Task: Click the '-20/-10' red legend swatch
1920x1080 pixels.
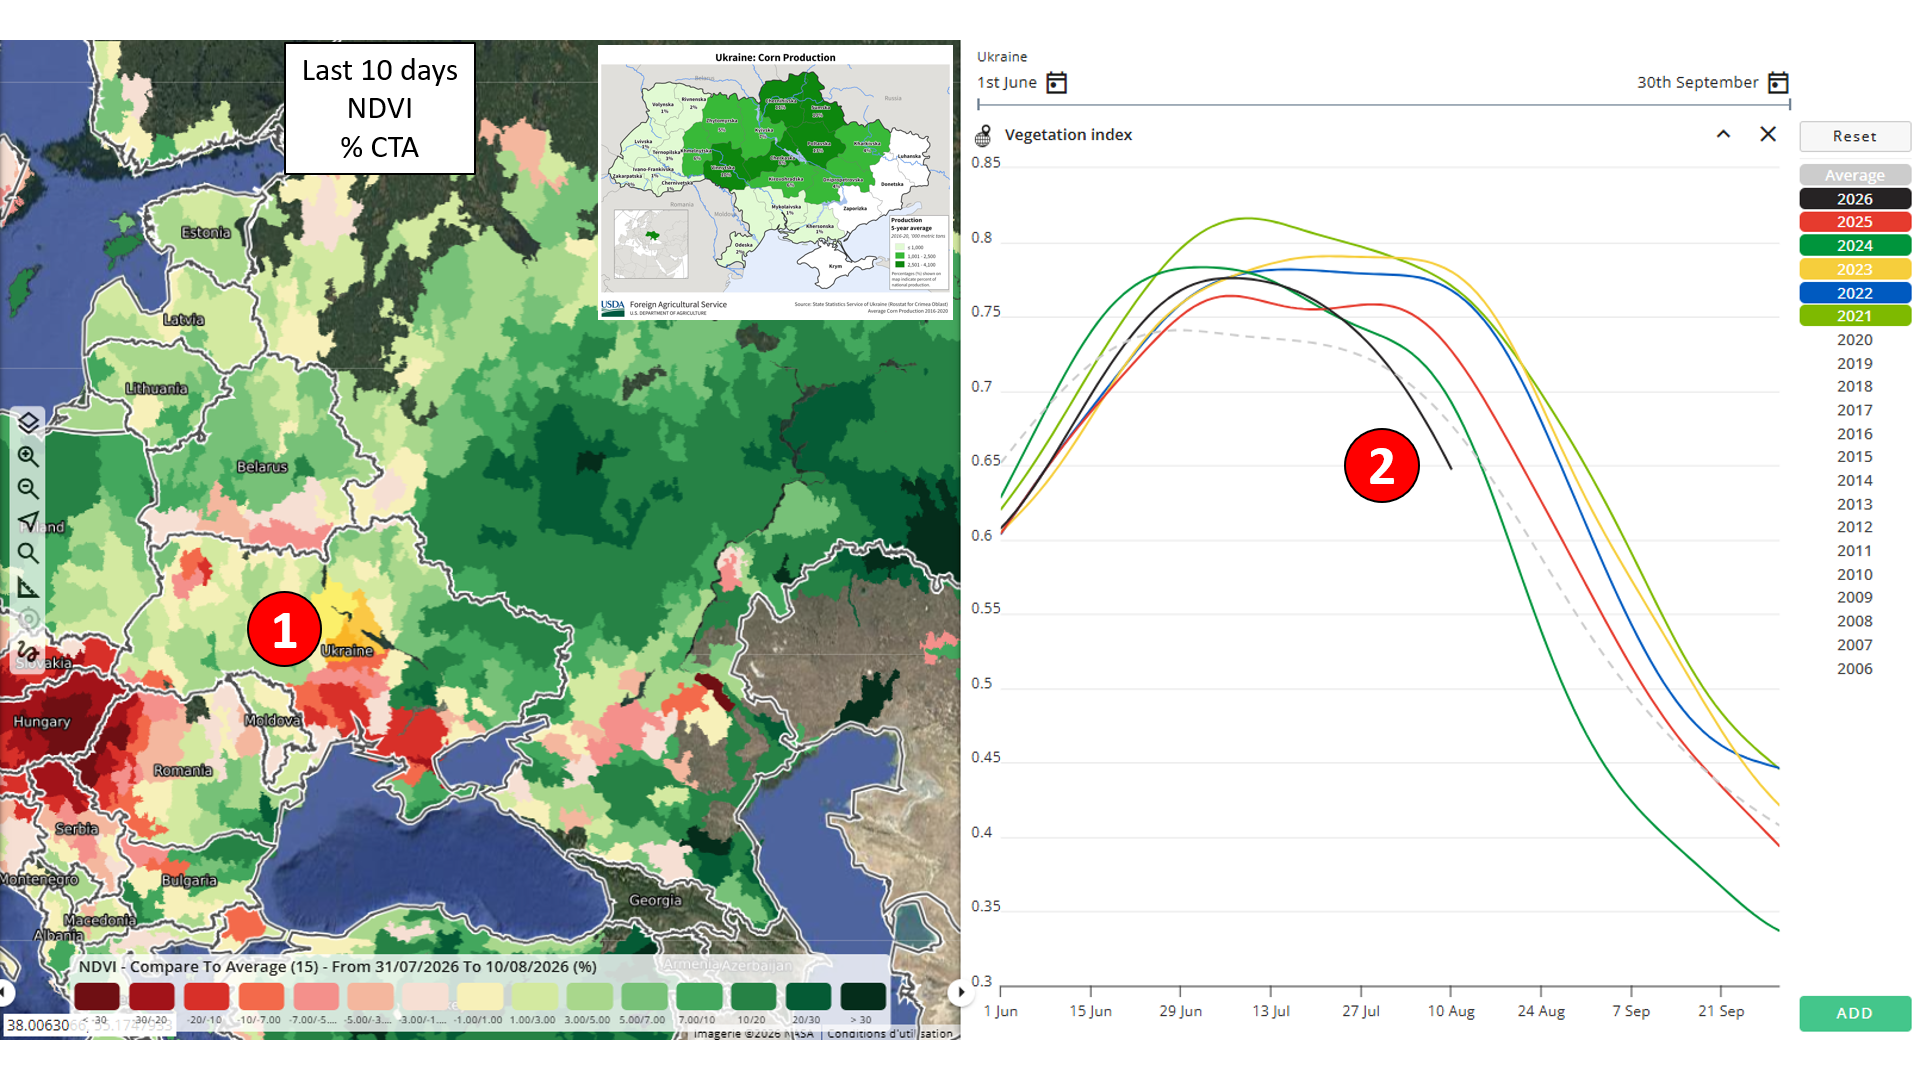Action: tap(206, 996)
